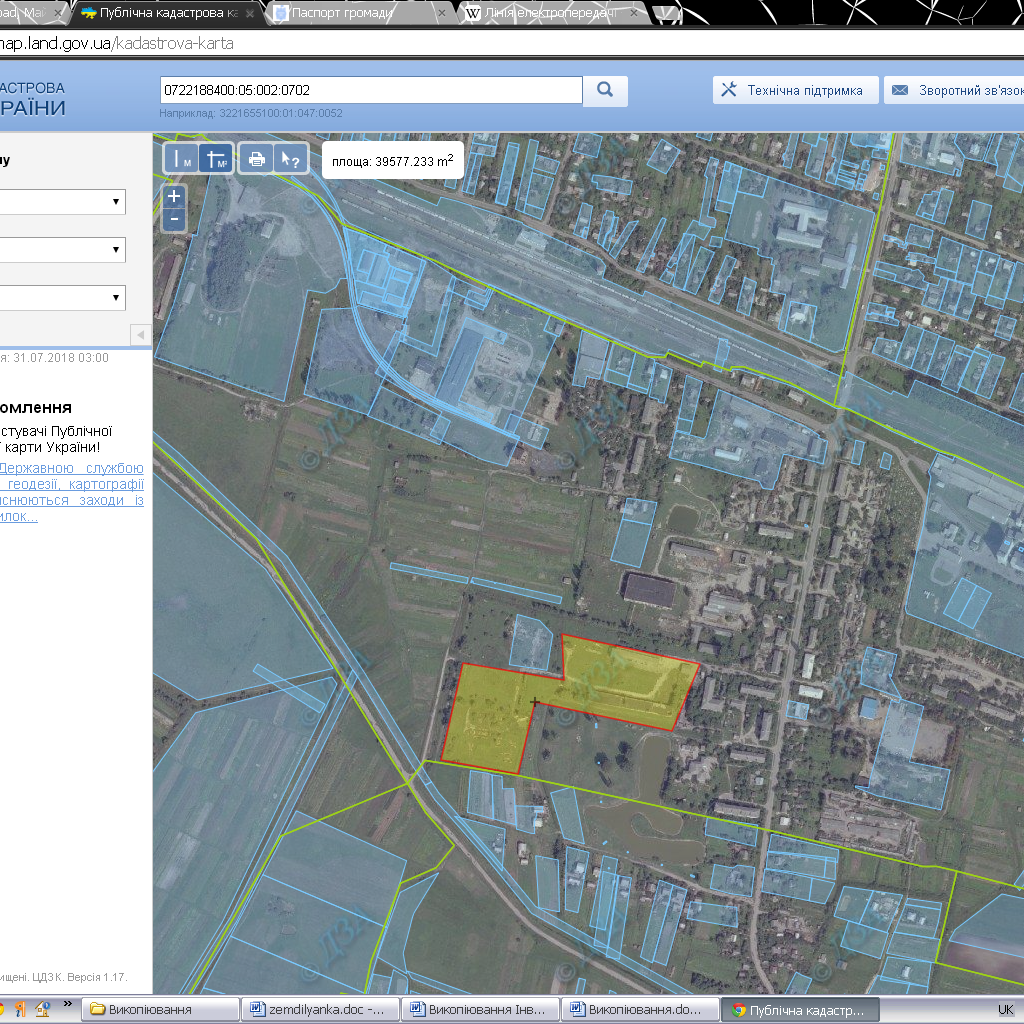Switch to the Паспорт громади tab
The width and height of the screenshot is (1024, 1024).
pyautogui.click(x=354, y=13)
